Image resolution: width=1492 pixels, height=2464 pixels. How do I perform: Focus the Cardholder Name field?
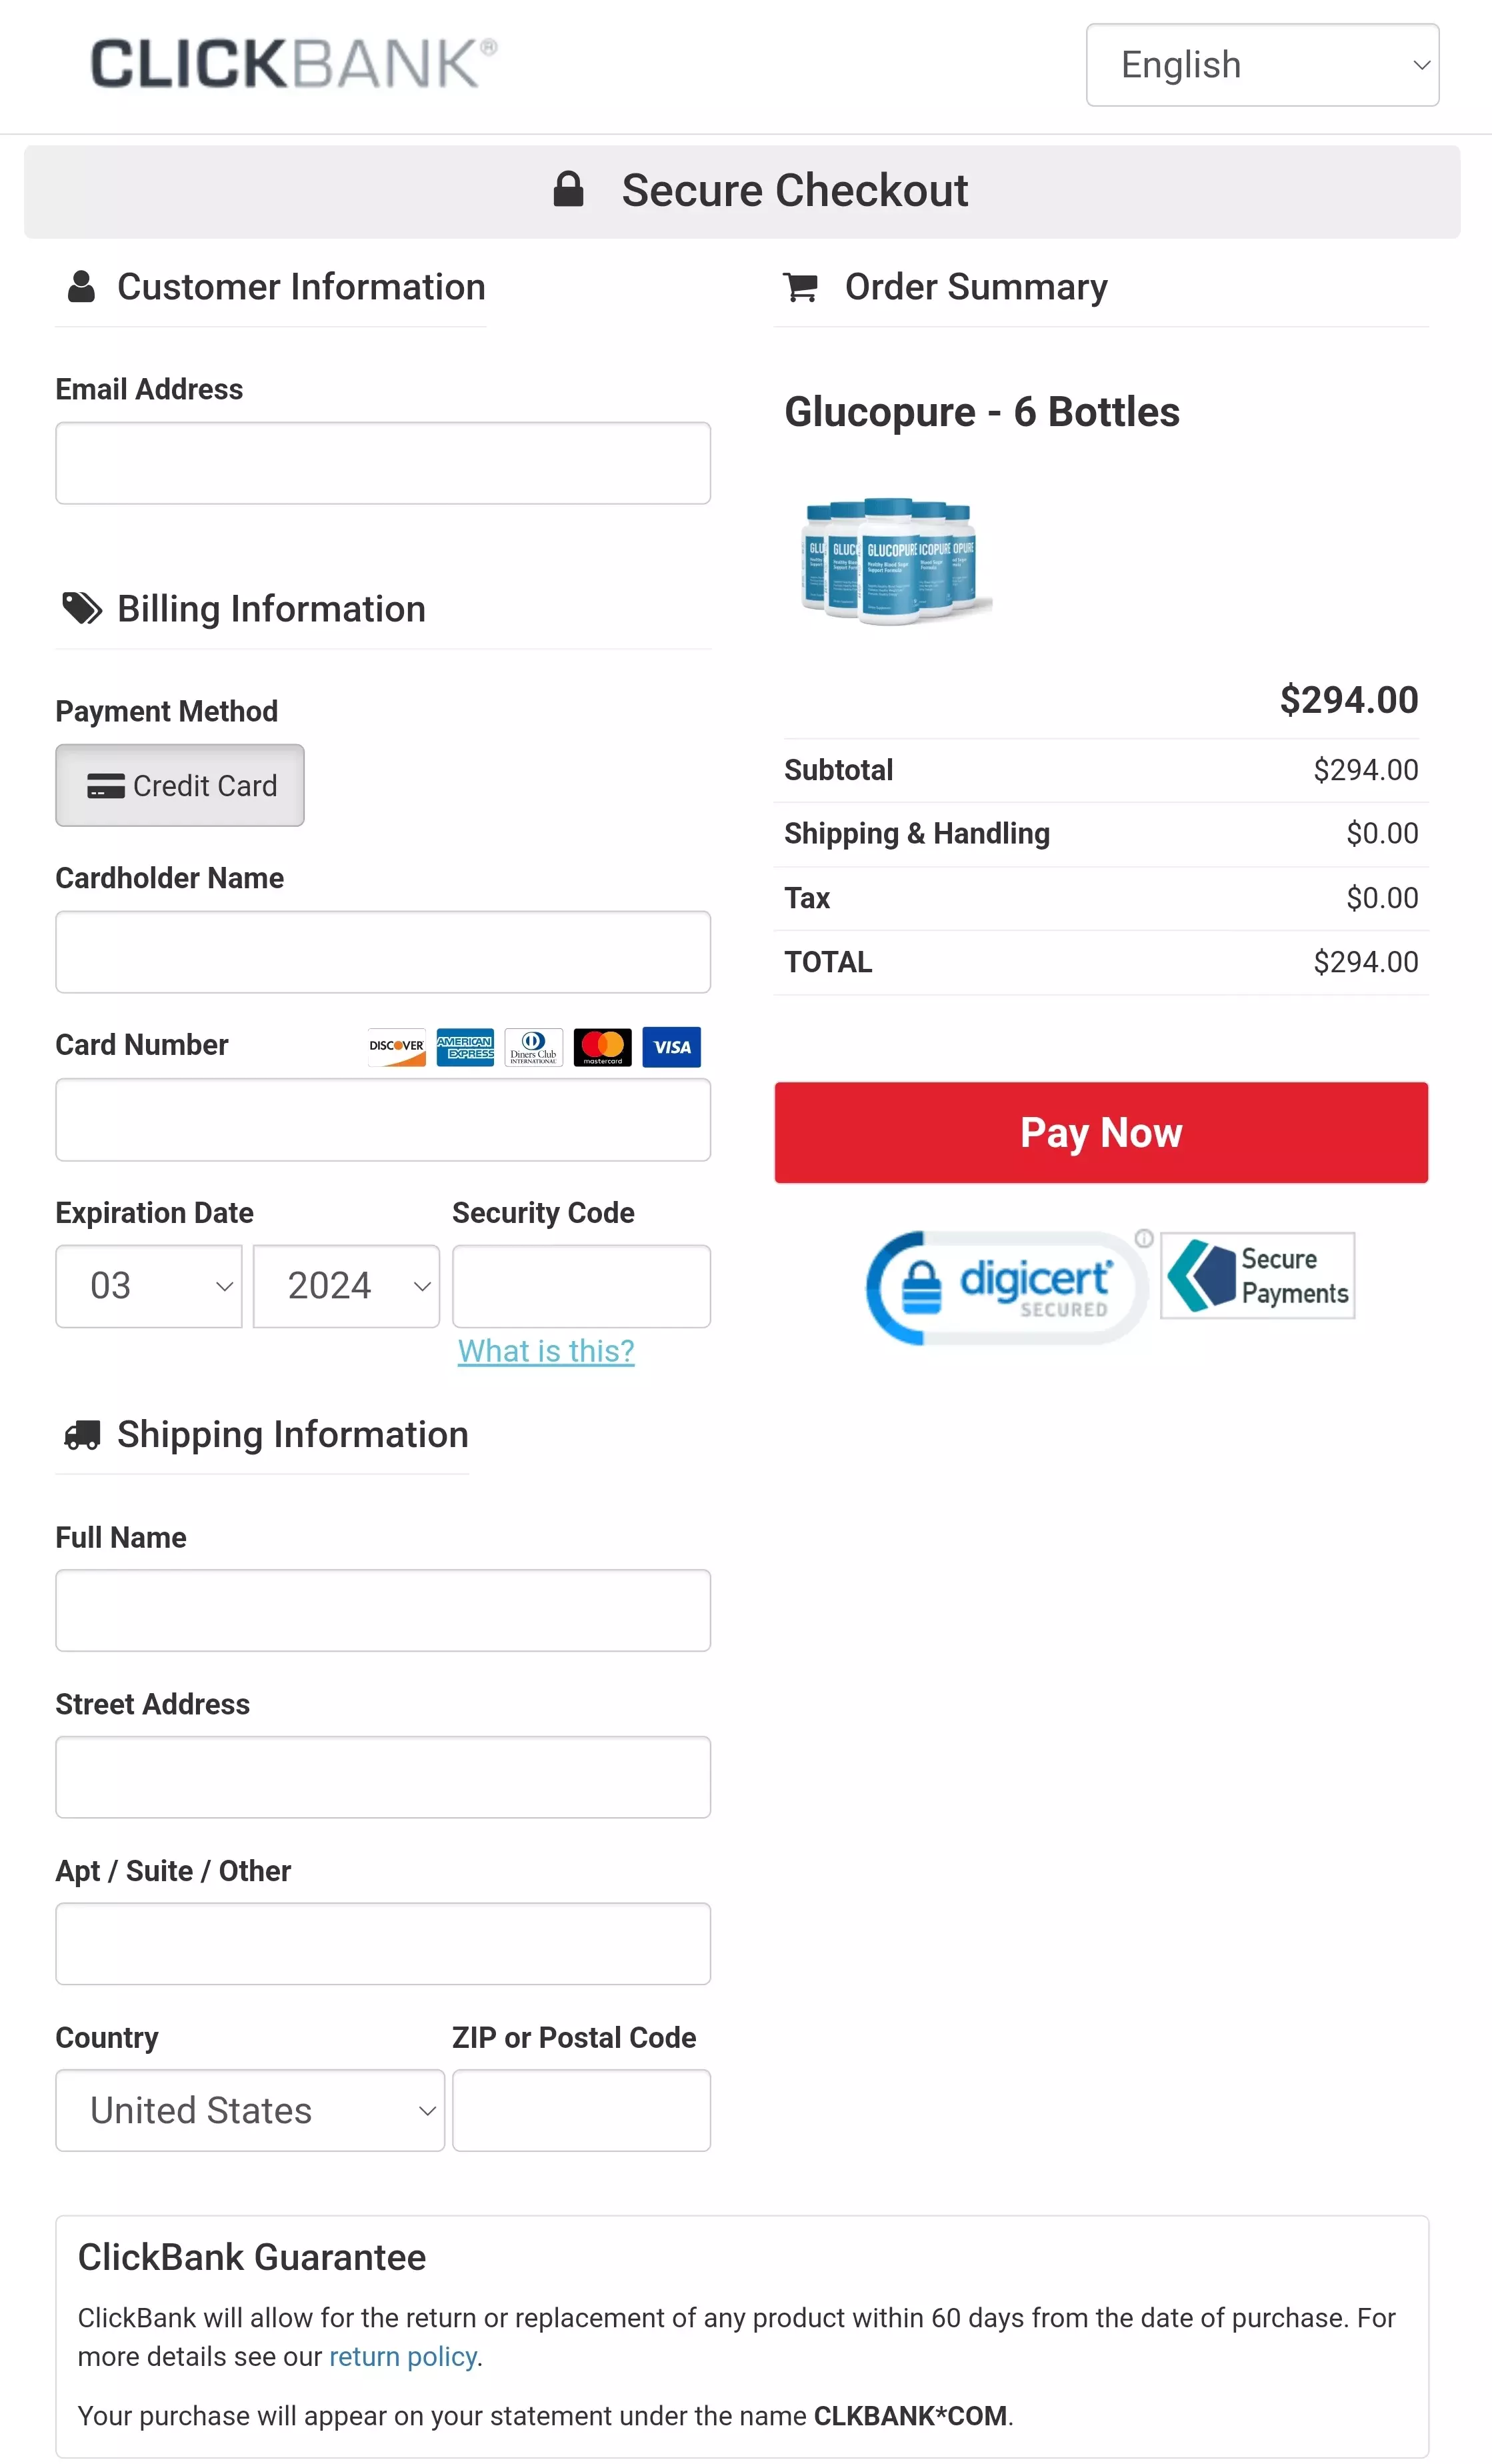[383, 952]
